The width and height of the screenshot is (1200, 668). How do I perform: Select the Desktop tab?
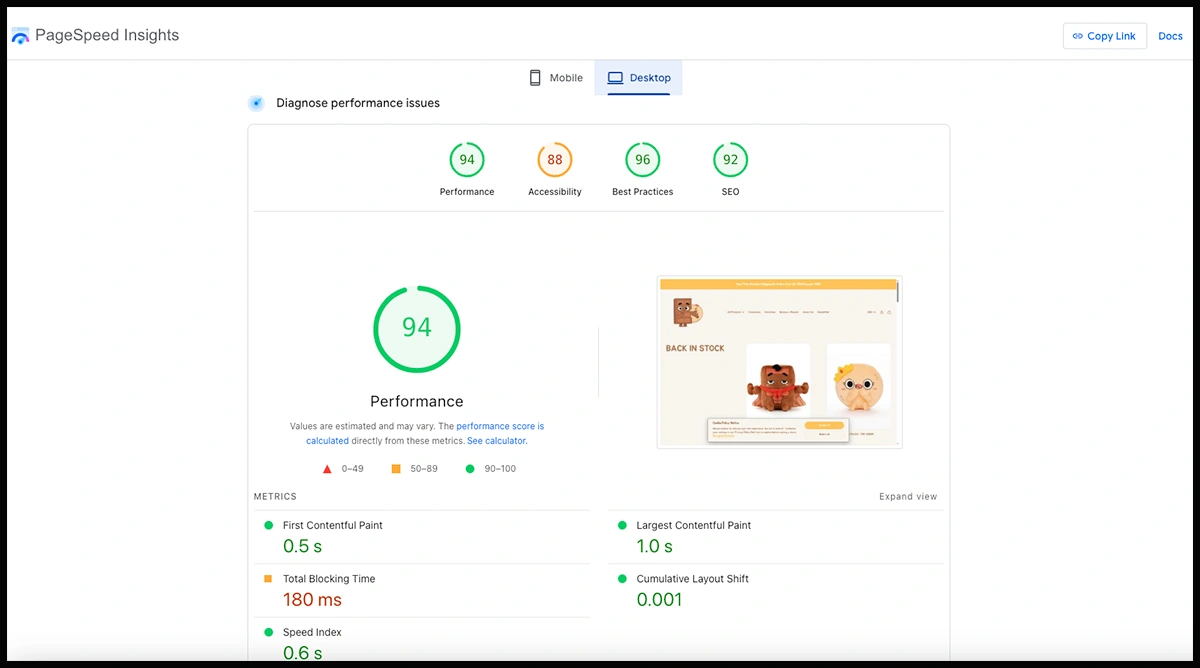(639, 78)
